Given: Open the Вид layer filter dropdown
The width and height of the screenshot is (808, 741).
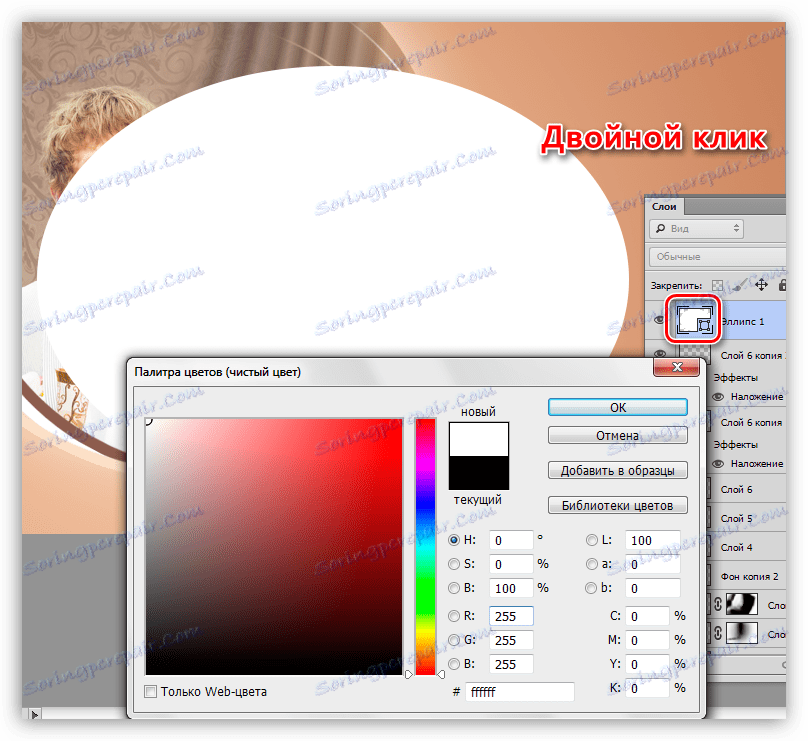Looking at the screenshot, I should [x=696, y=228].
